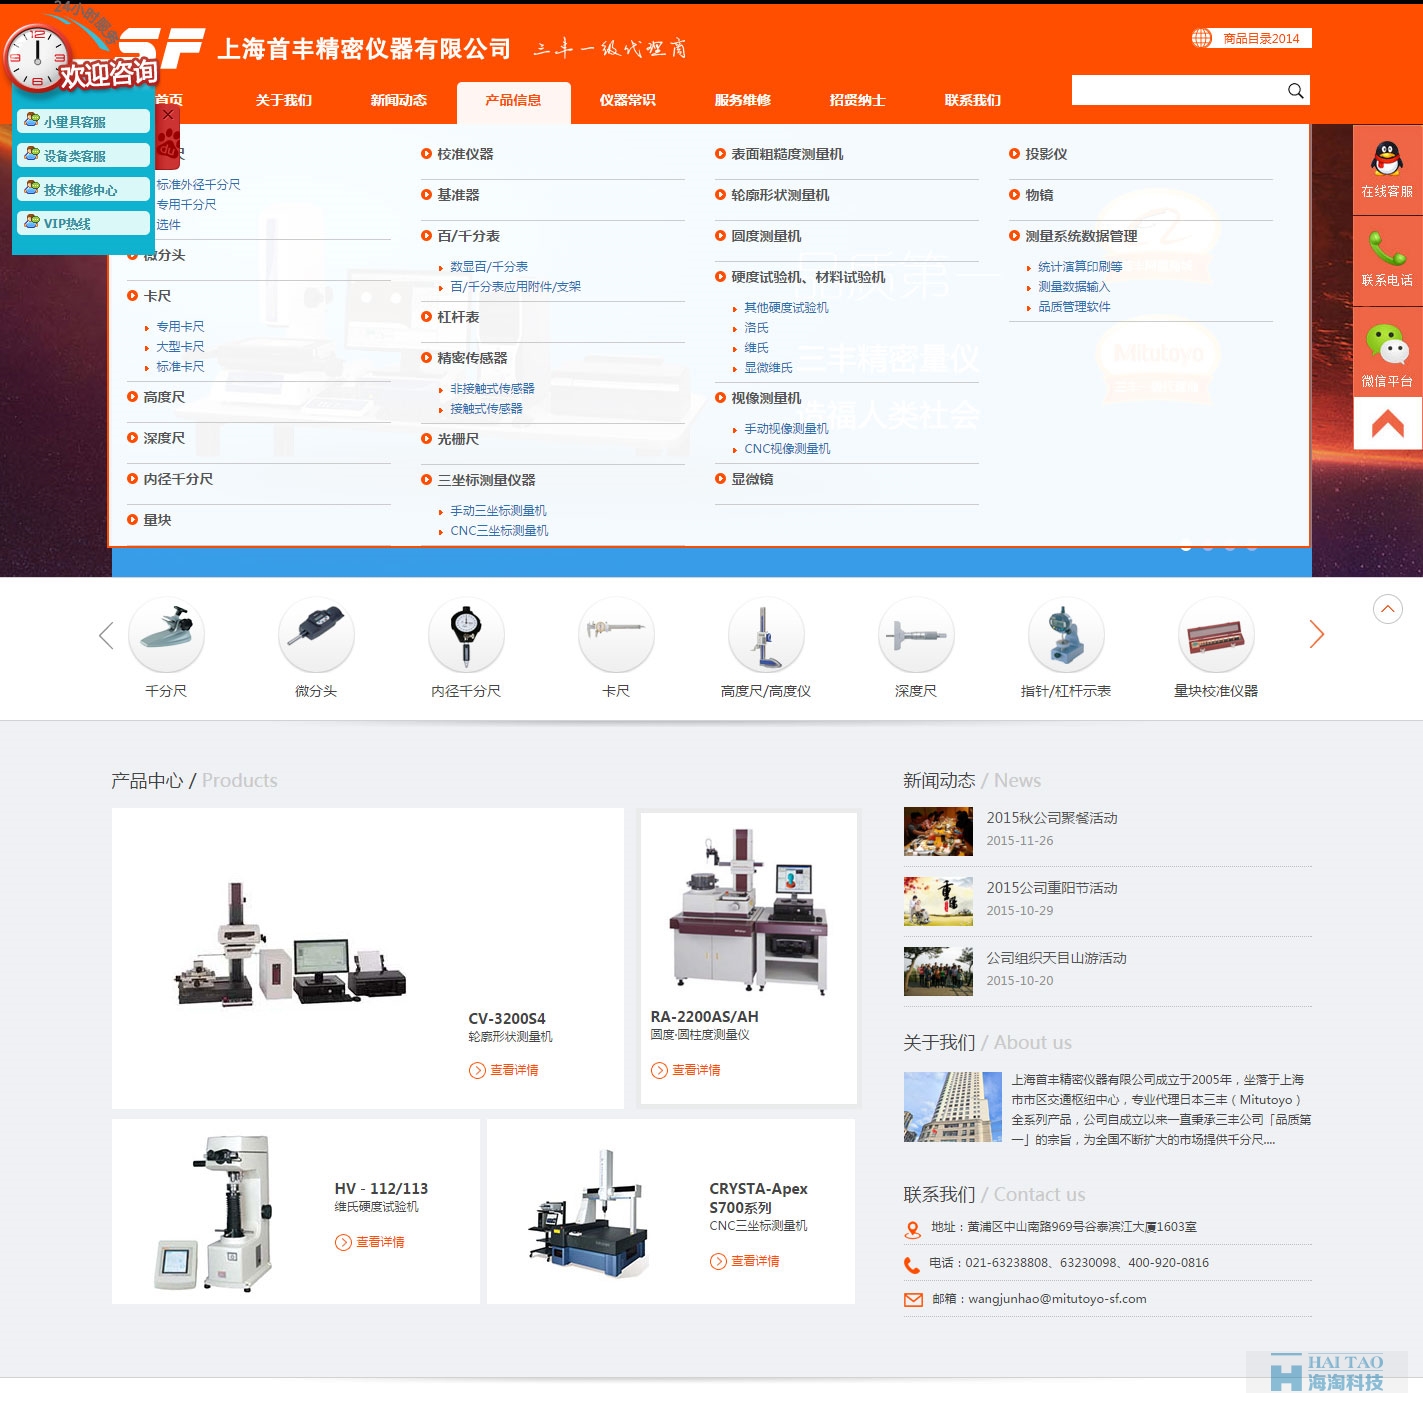Screen dimensions: 1423x1408
Task: Open 投影仪 category
Action: (1046, 154)
